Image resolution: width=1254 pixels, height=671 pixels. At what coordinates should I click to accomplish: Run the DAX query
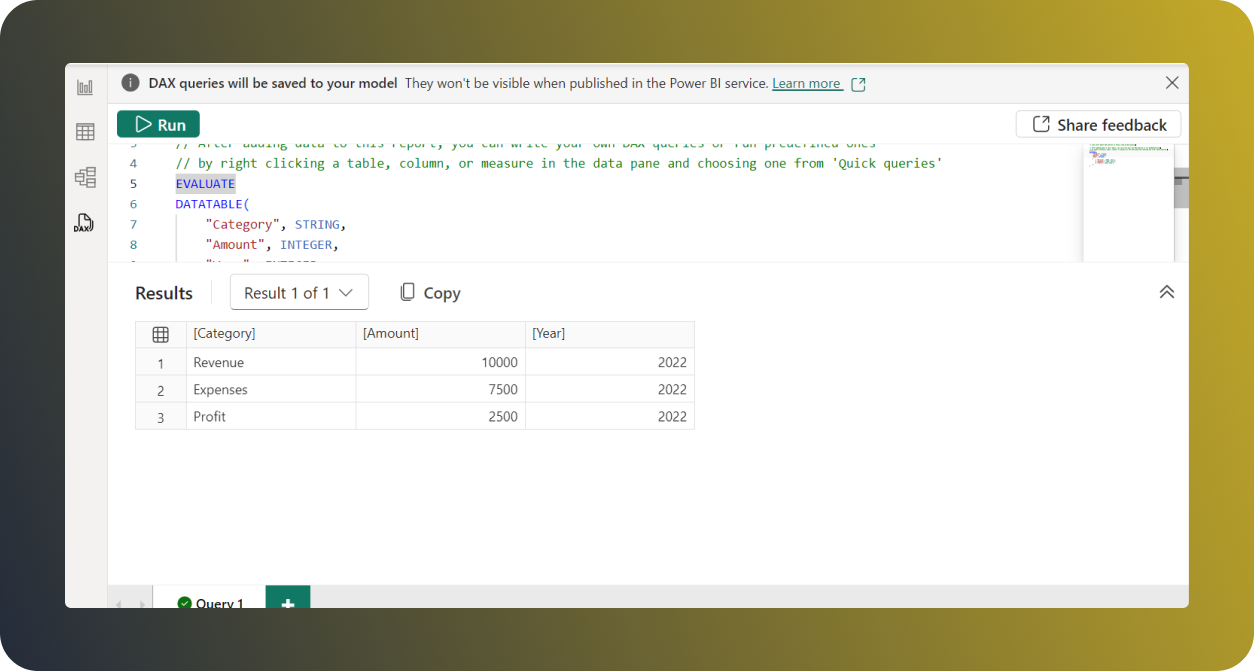(157, 124)
